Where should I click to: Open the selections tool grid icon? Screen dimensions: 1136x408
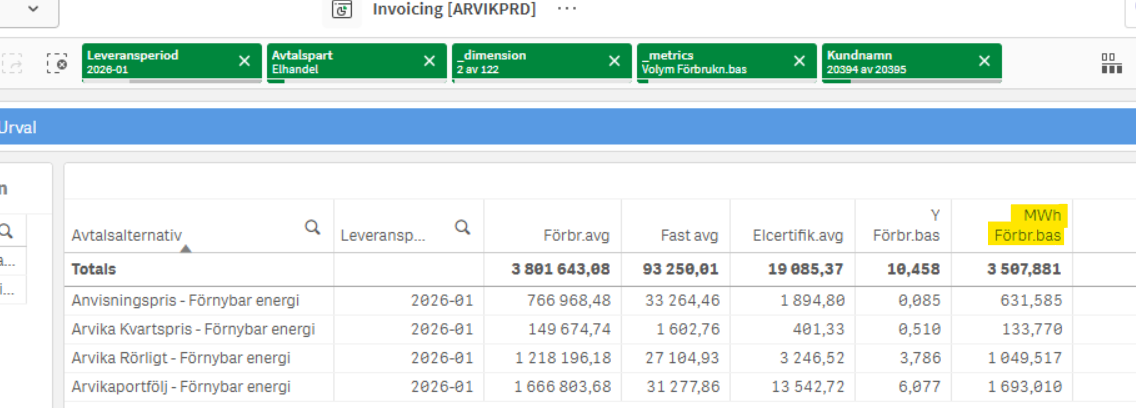coord(1111,64)
